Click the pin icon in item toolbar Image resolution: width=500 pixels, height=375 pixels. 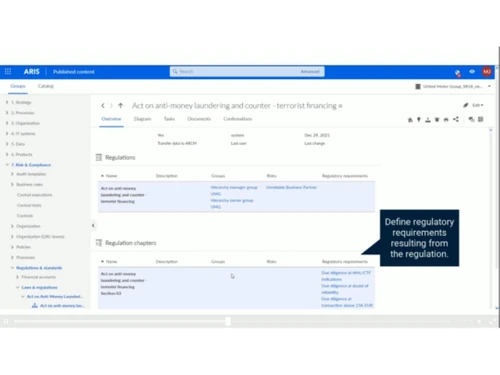click(419, 119)
